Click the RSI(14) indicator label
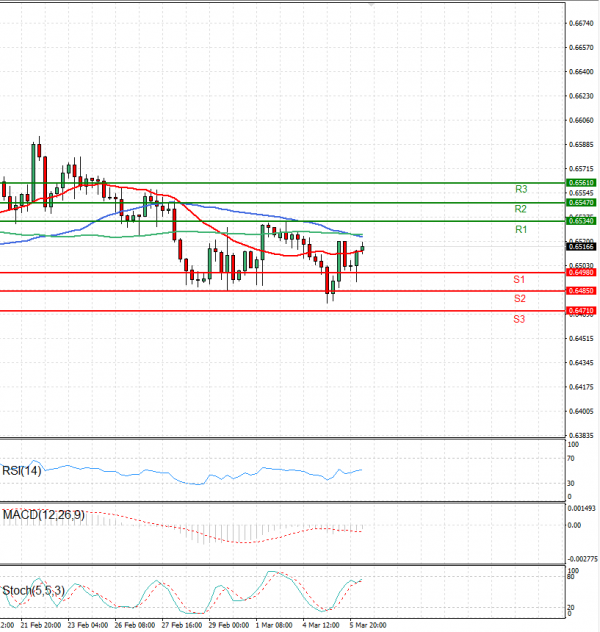The width and height of the screenshot is (600, 632). (22, 471)
